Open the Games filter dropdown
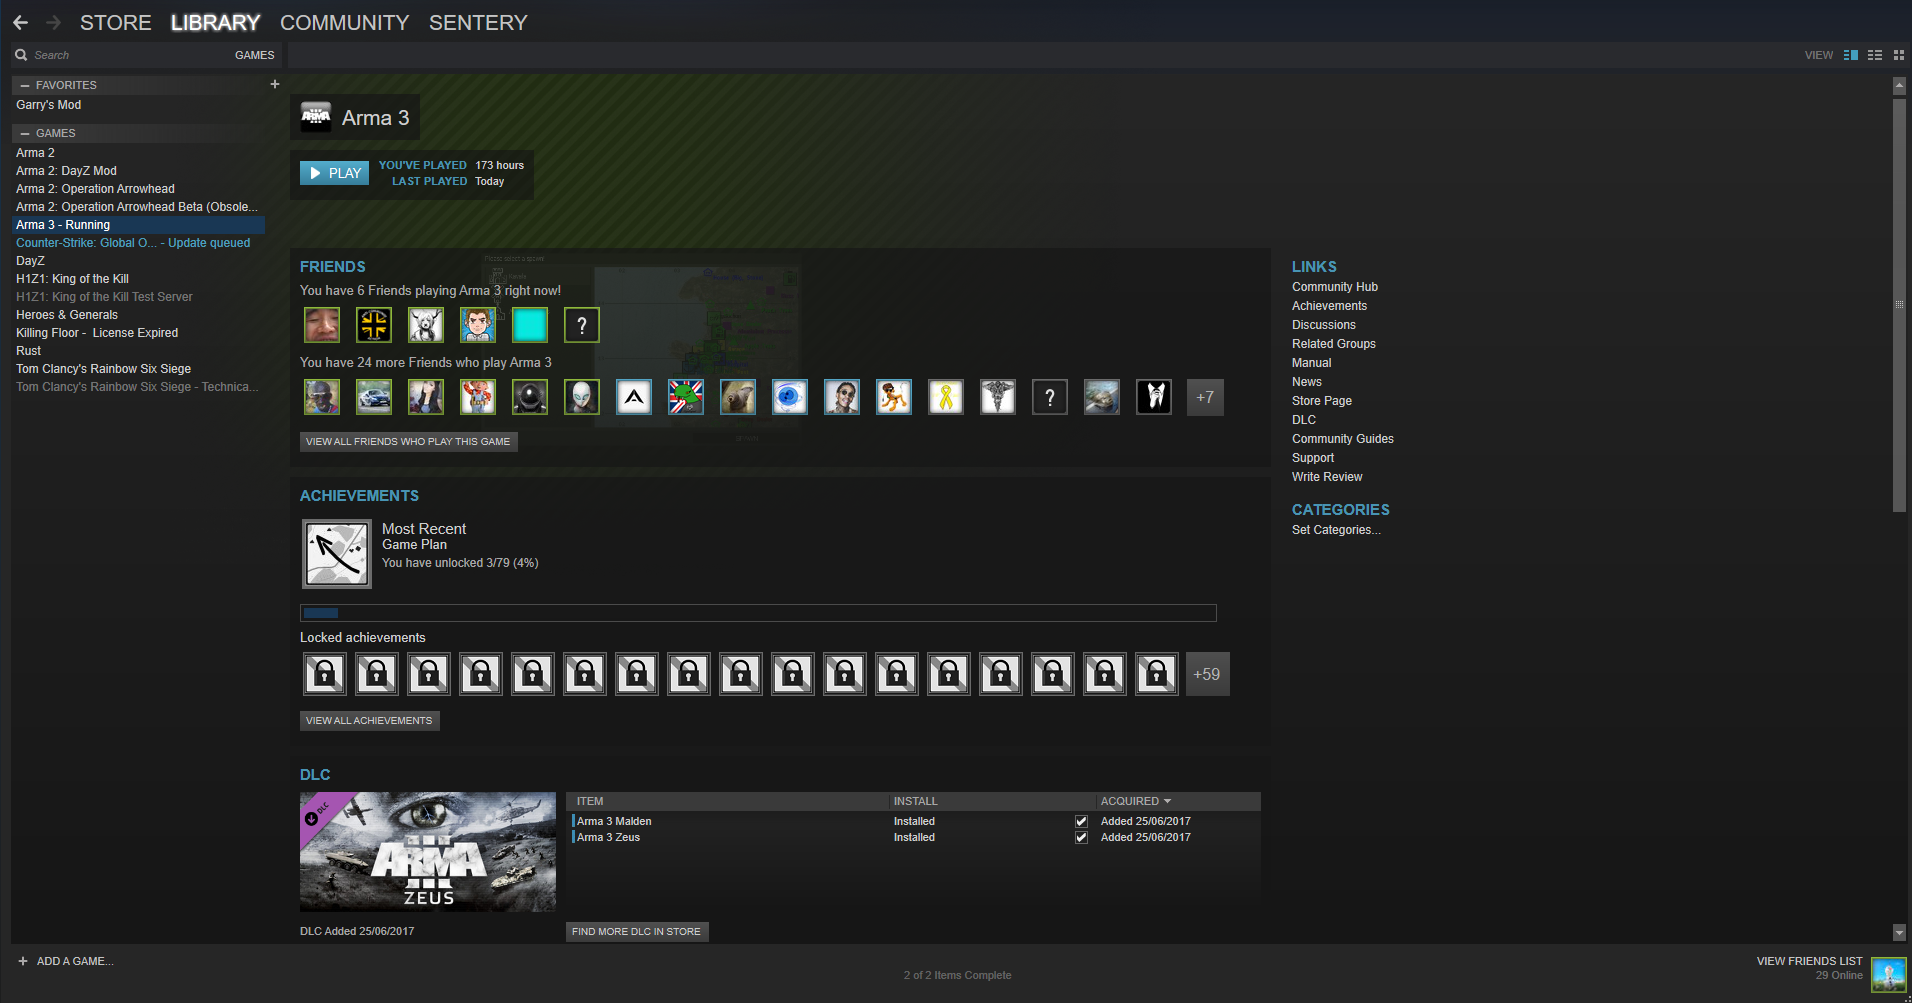The height and width of the screenshot is (1003, 1912). [254, 55]
